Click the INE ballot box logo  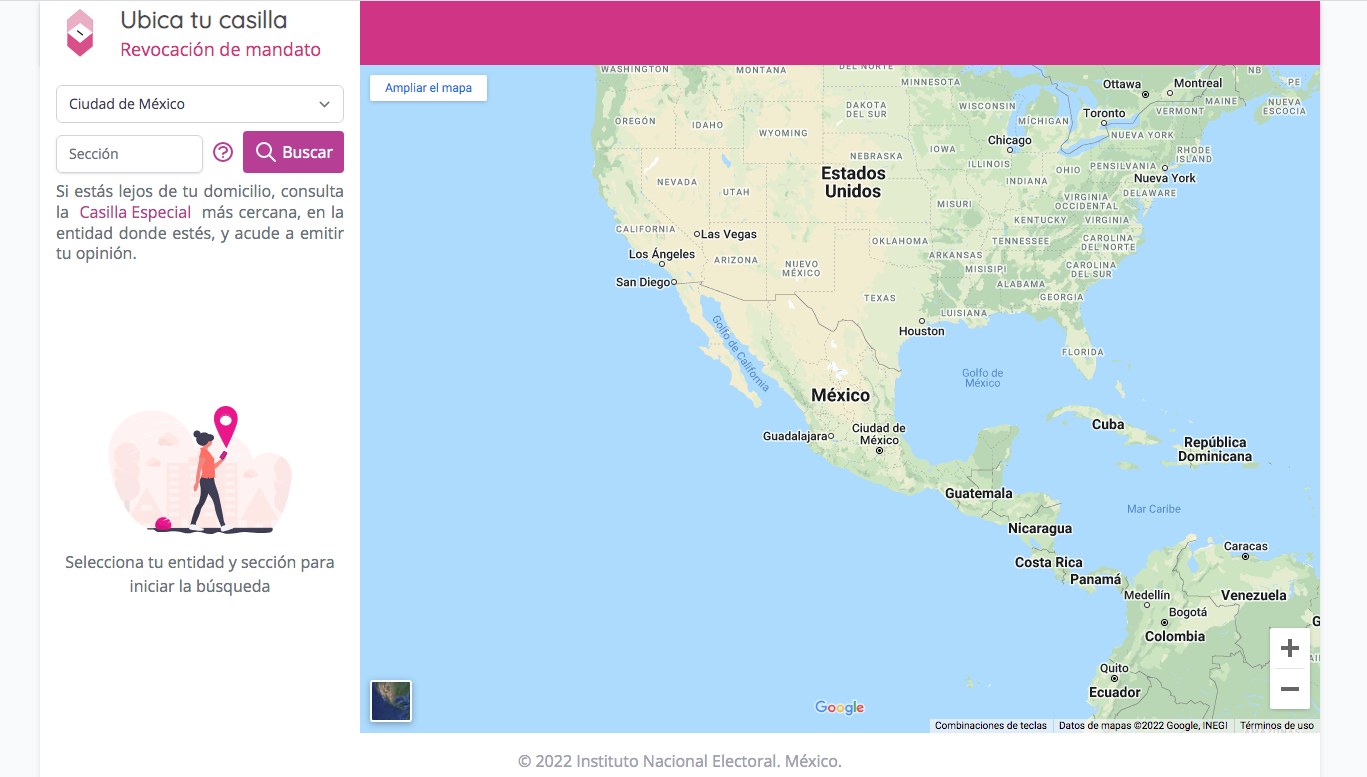point(80,33)
